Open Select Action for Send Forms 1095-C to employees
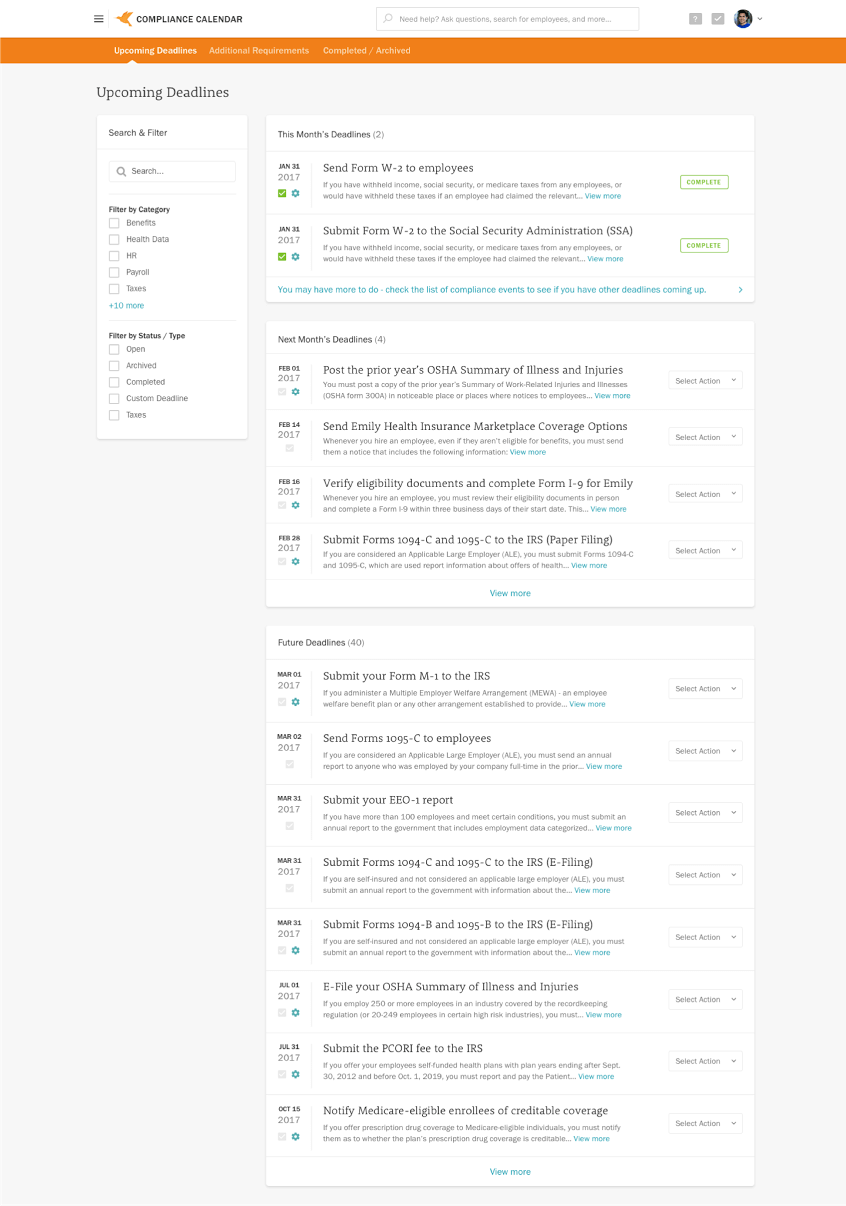Screen dimensions: 846x1206 click(705, 751)
